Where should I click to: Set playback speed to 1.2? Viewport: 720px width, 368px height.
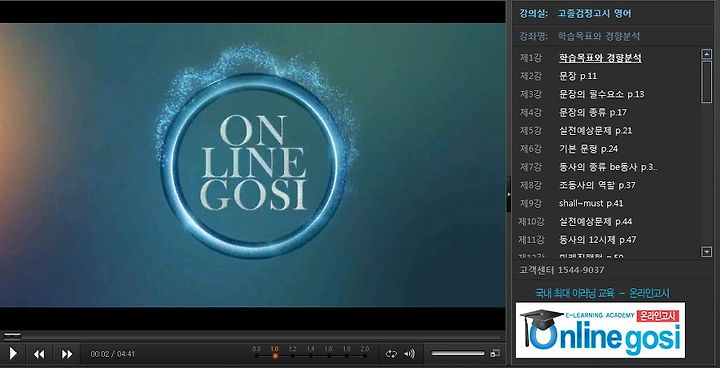(x=292, y=352)
